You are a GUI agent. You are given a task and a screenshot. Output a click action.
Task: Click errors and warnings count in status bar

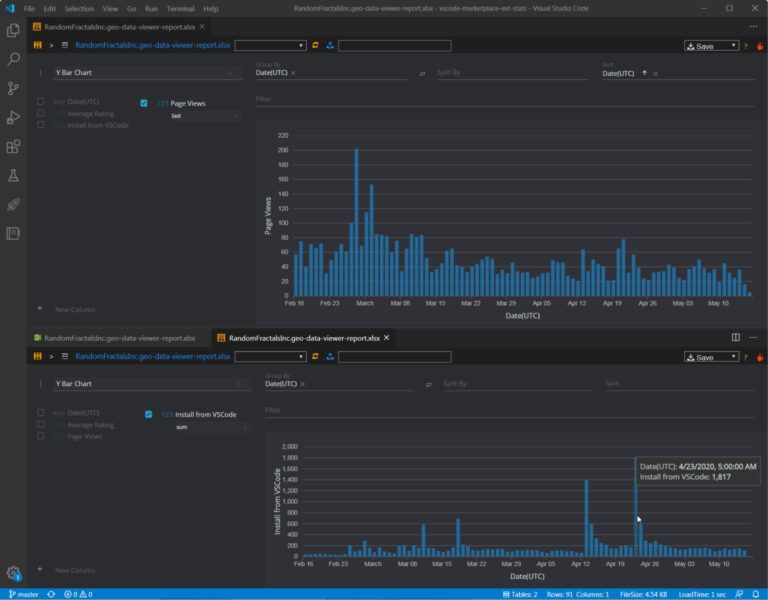pyautogui.click(x=78, y=594)
